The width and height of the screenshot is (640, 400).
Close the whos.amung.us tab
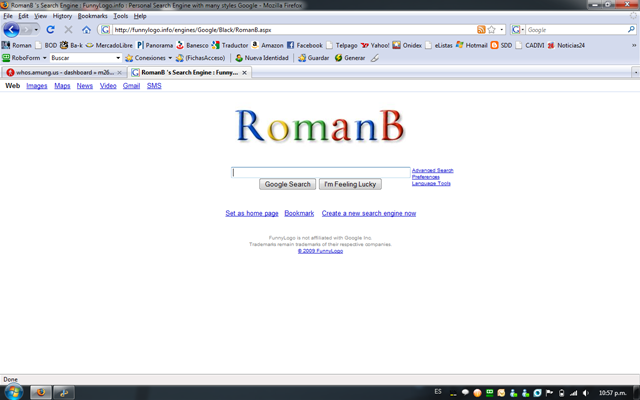click(x=119, y=73)
